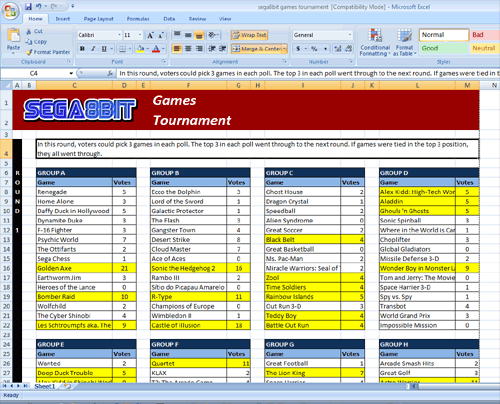Open the Conditional Formatting menu
500x404 pixels.
tap(375, 43)
